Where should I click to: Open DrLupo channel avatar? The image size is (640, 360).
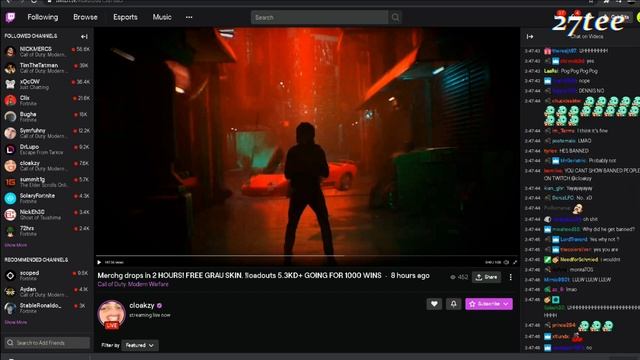10,149
